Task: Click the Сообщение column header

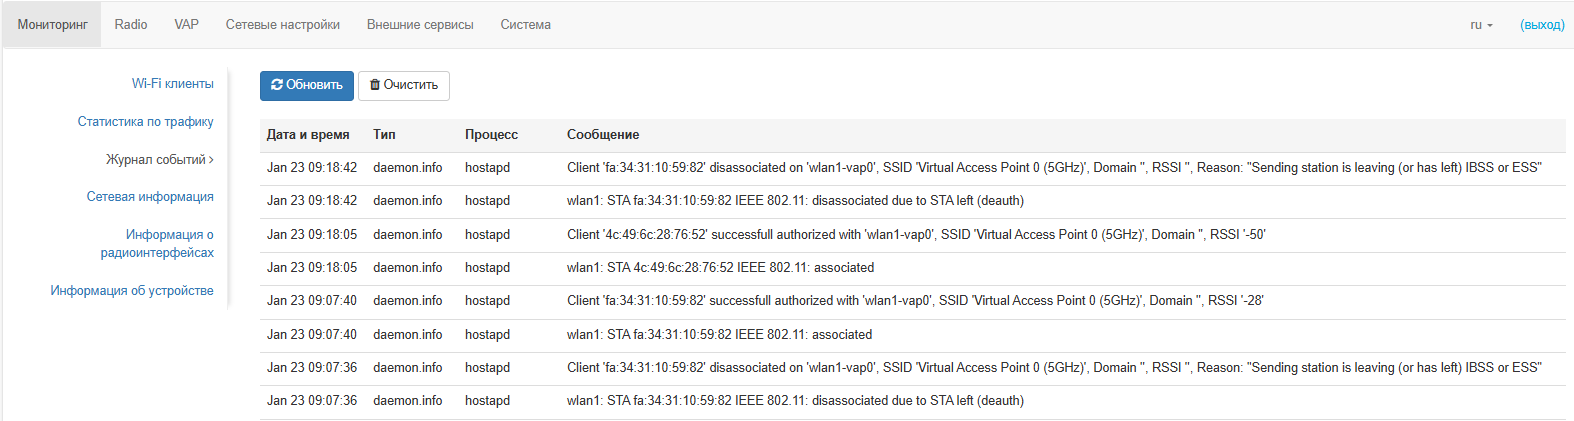Action: 603,135
